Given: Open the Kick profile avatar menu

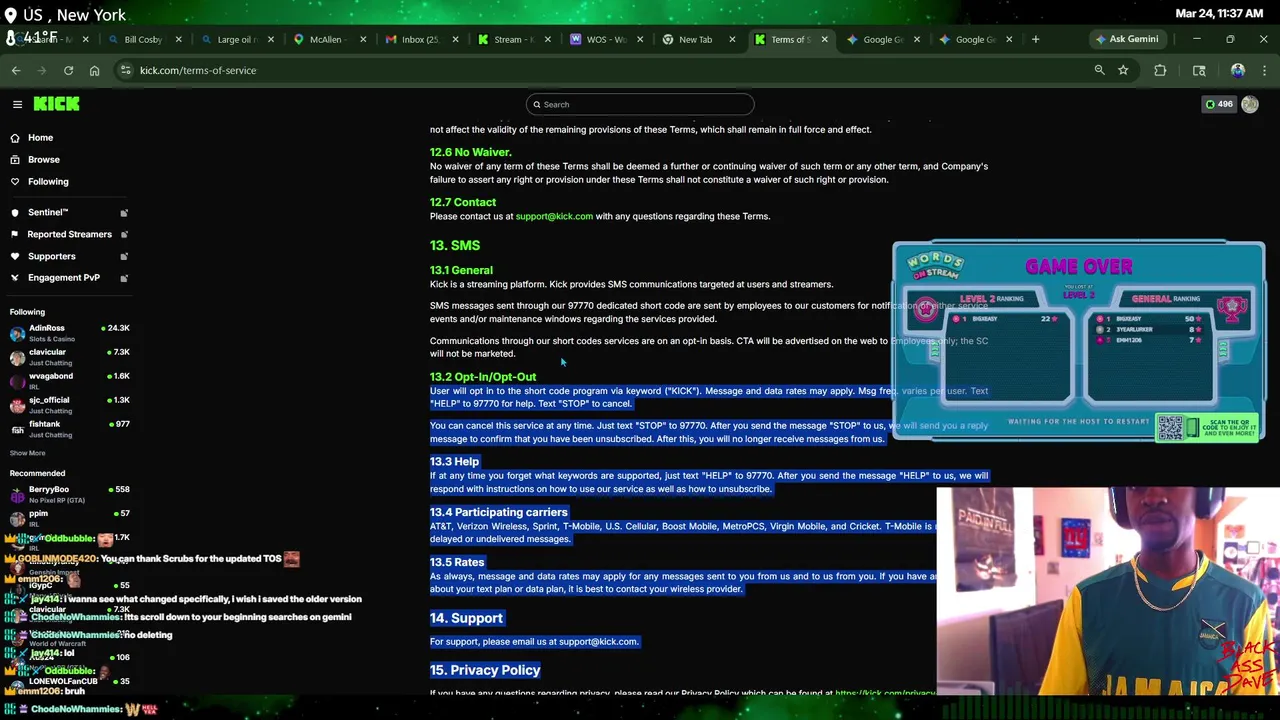Looking at the screenshot, I should 1250,104.
